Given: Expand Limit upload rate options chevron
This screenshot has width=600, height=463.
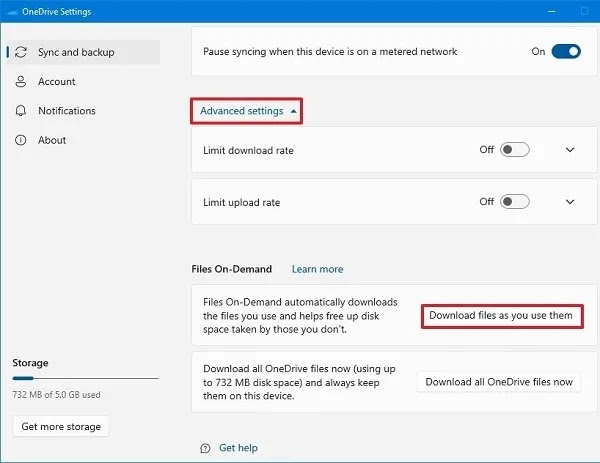Looking at the screenshot, I should pos(570,202).
